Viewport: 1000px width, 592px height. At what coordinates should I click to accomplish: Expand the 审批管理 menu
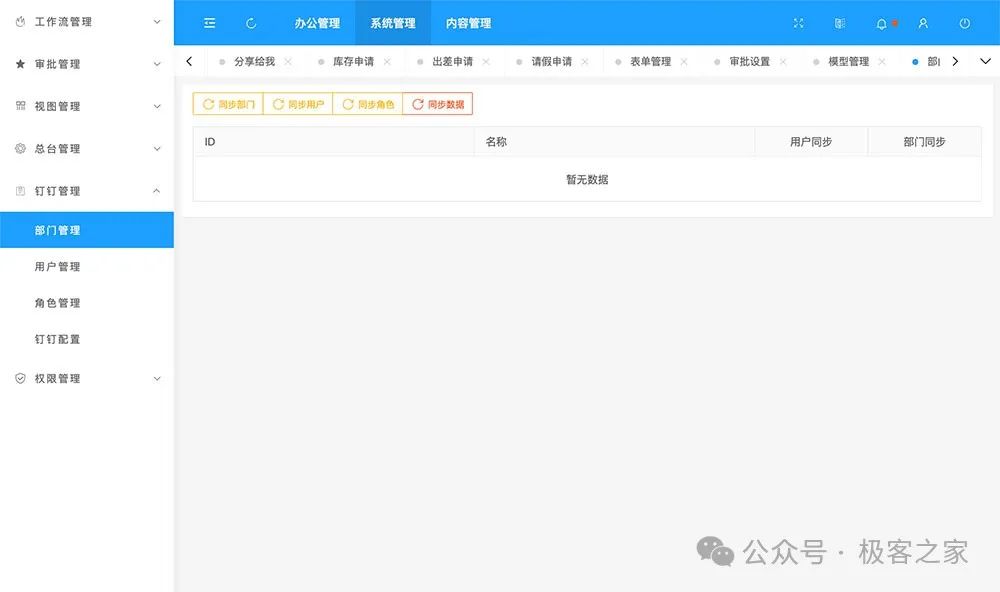(157, 64)
